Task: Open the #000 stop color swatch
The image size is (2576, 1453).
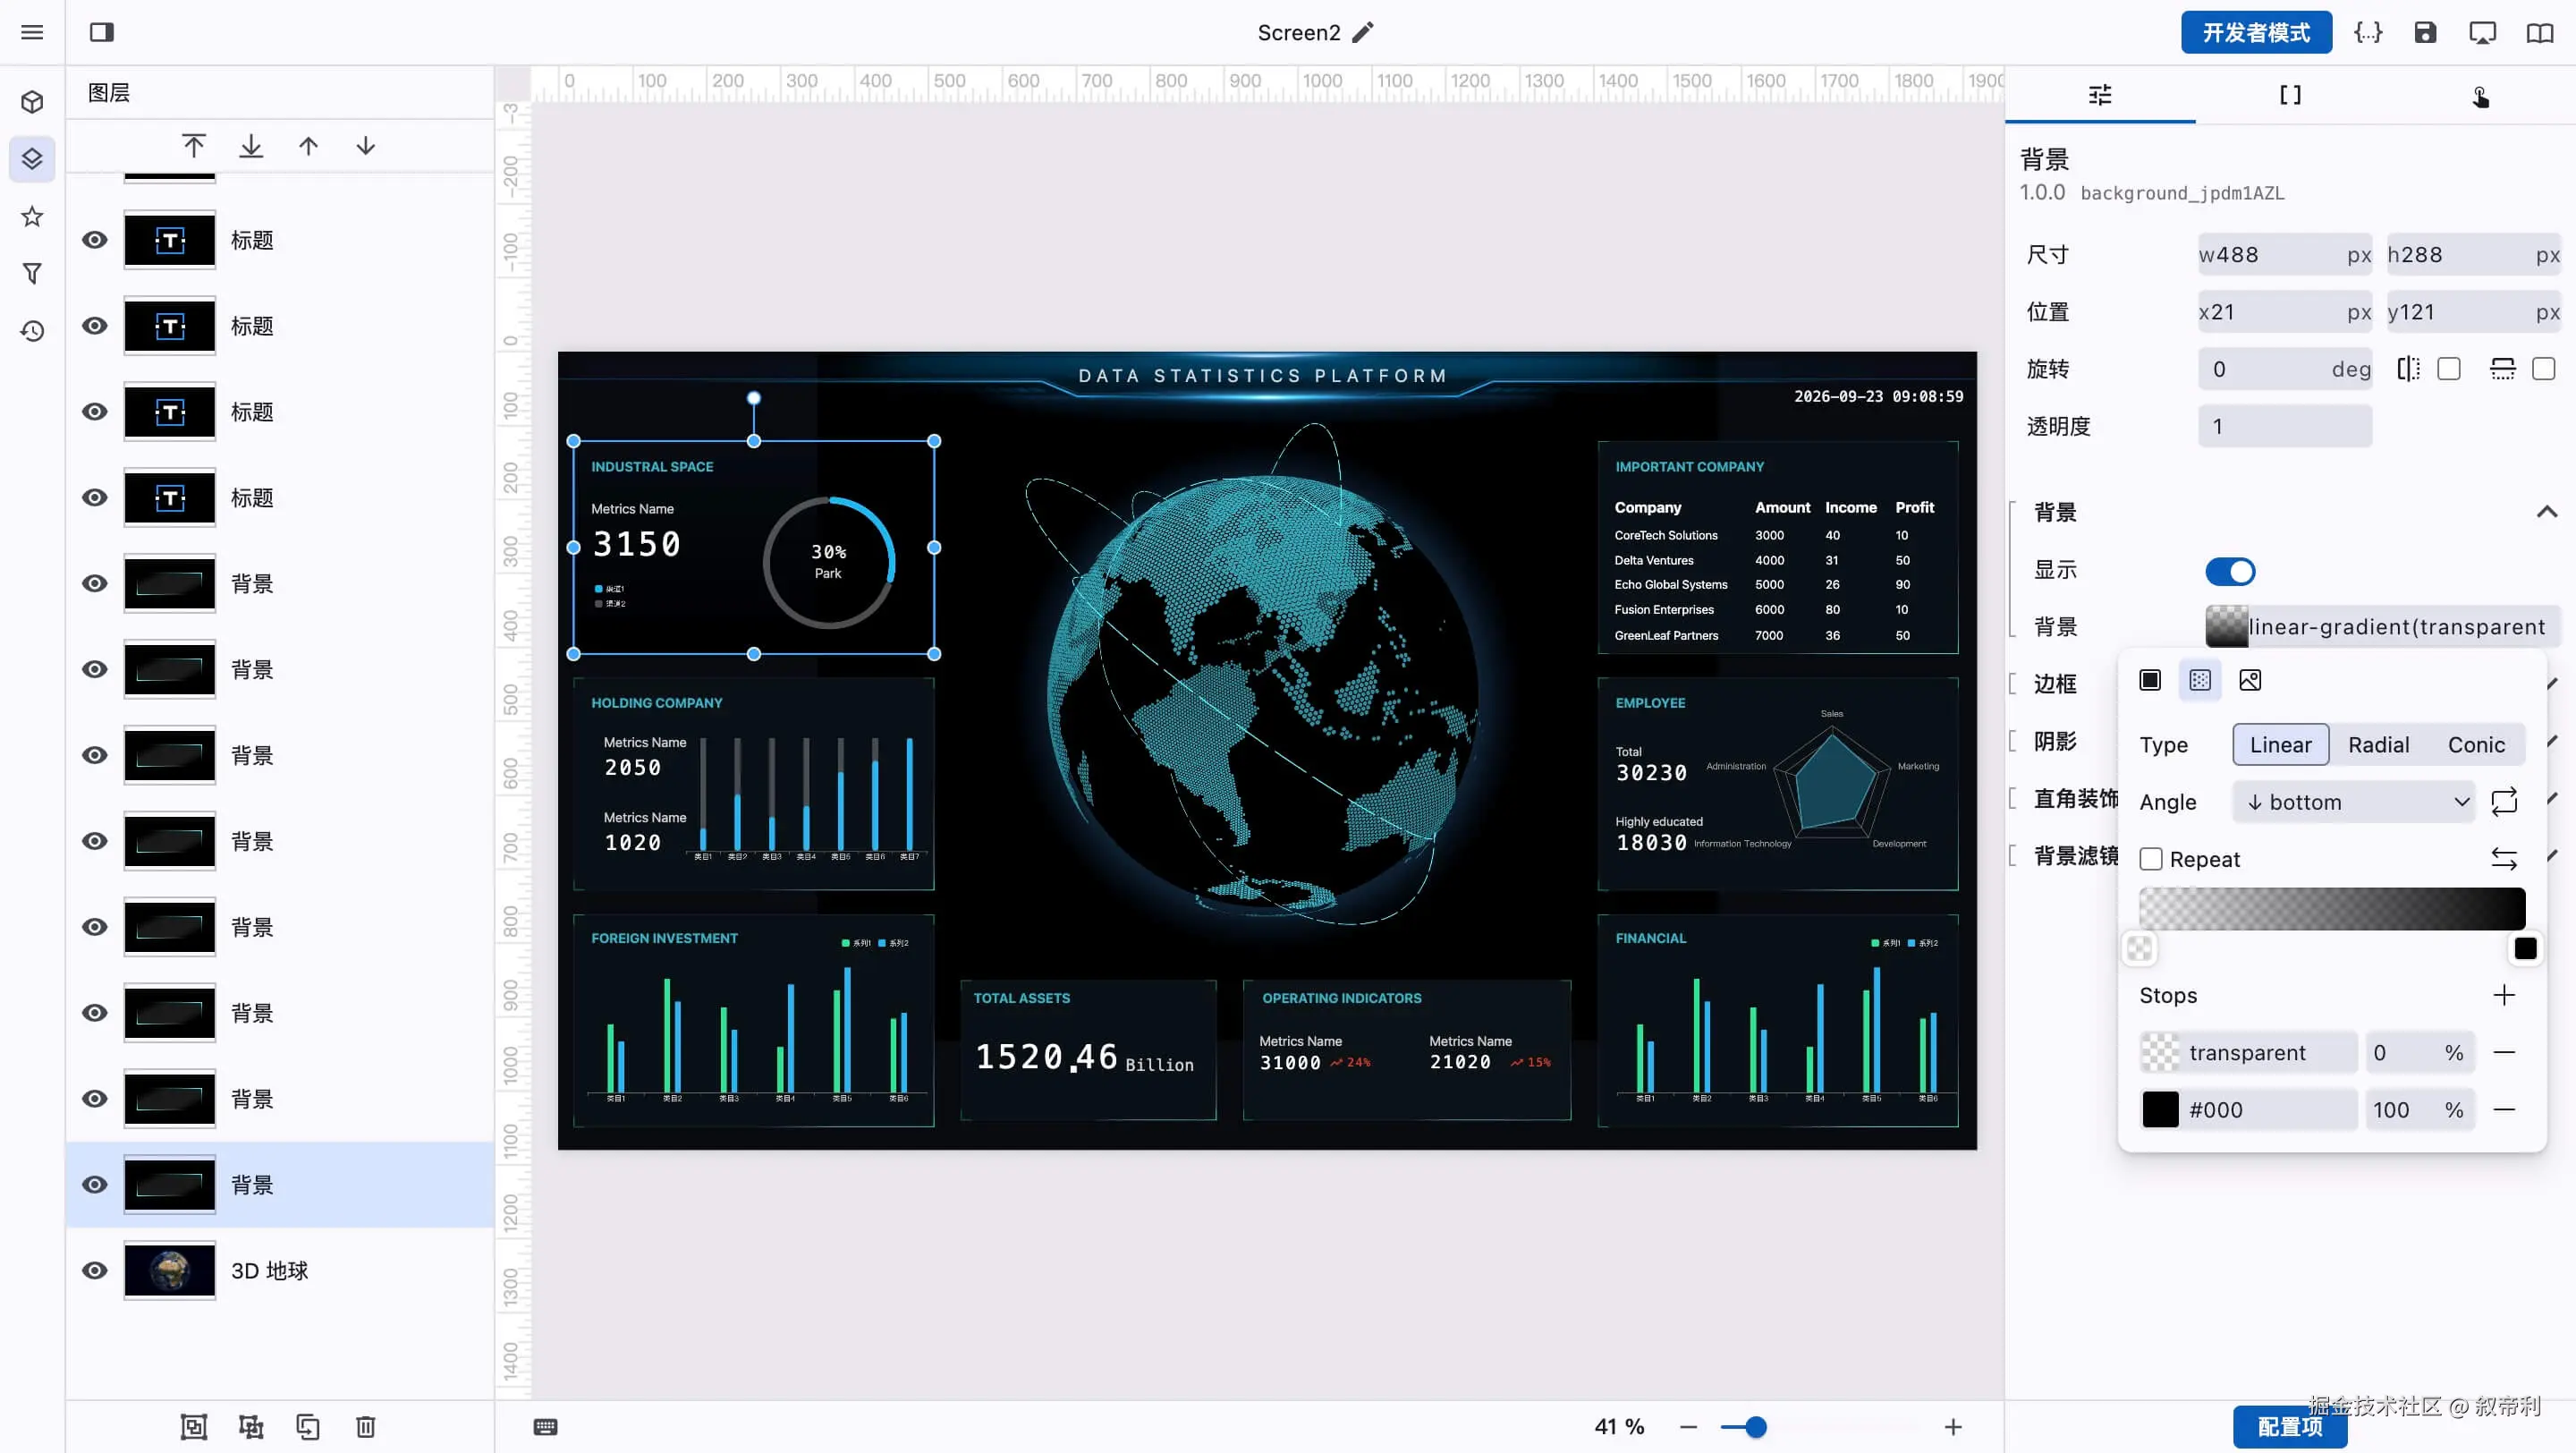Action: tap(2160, 1109)
